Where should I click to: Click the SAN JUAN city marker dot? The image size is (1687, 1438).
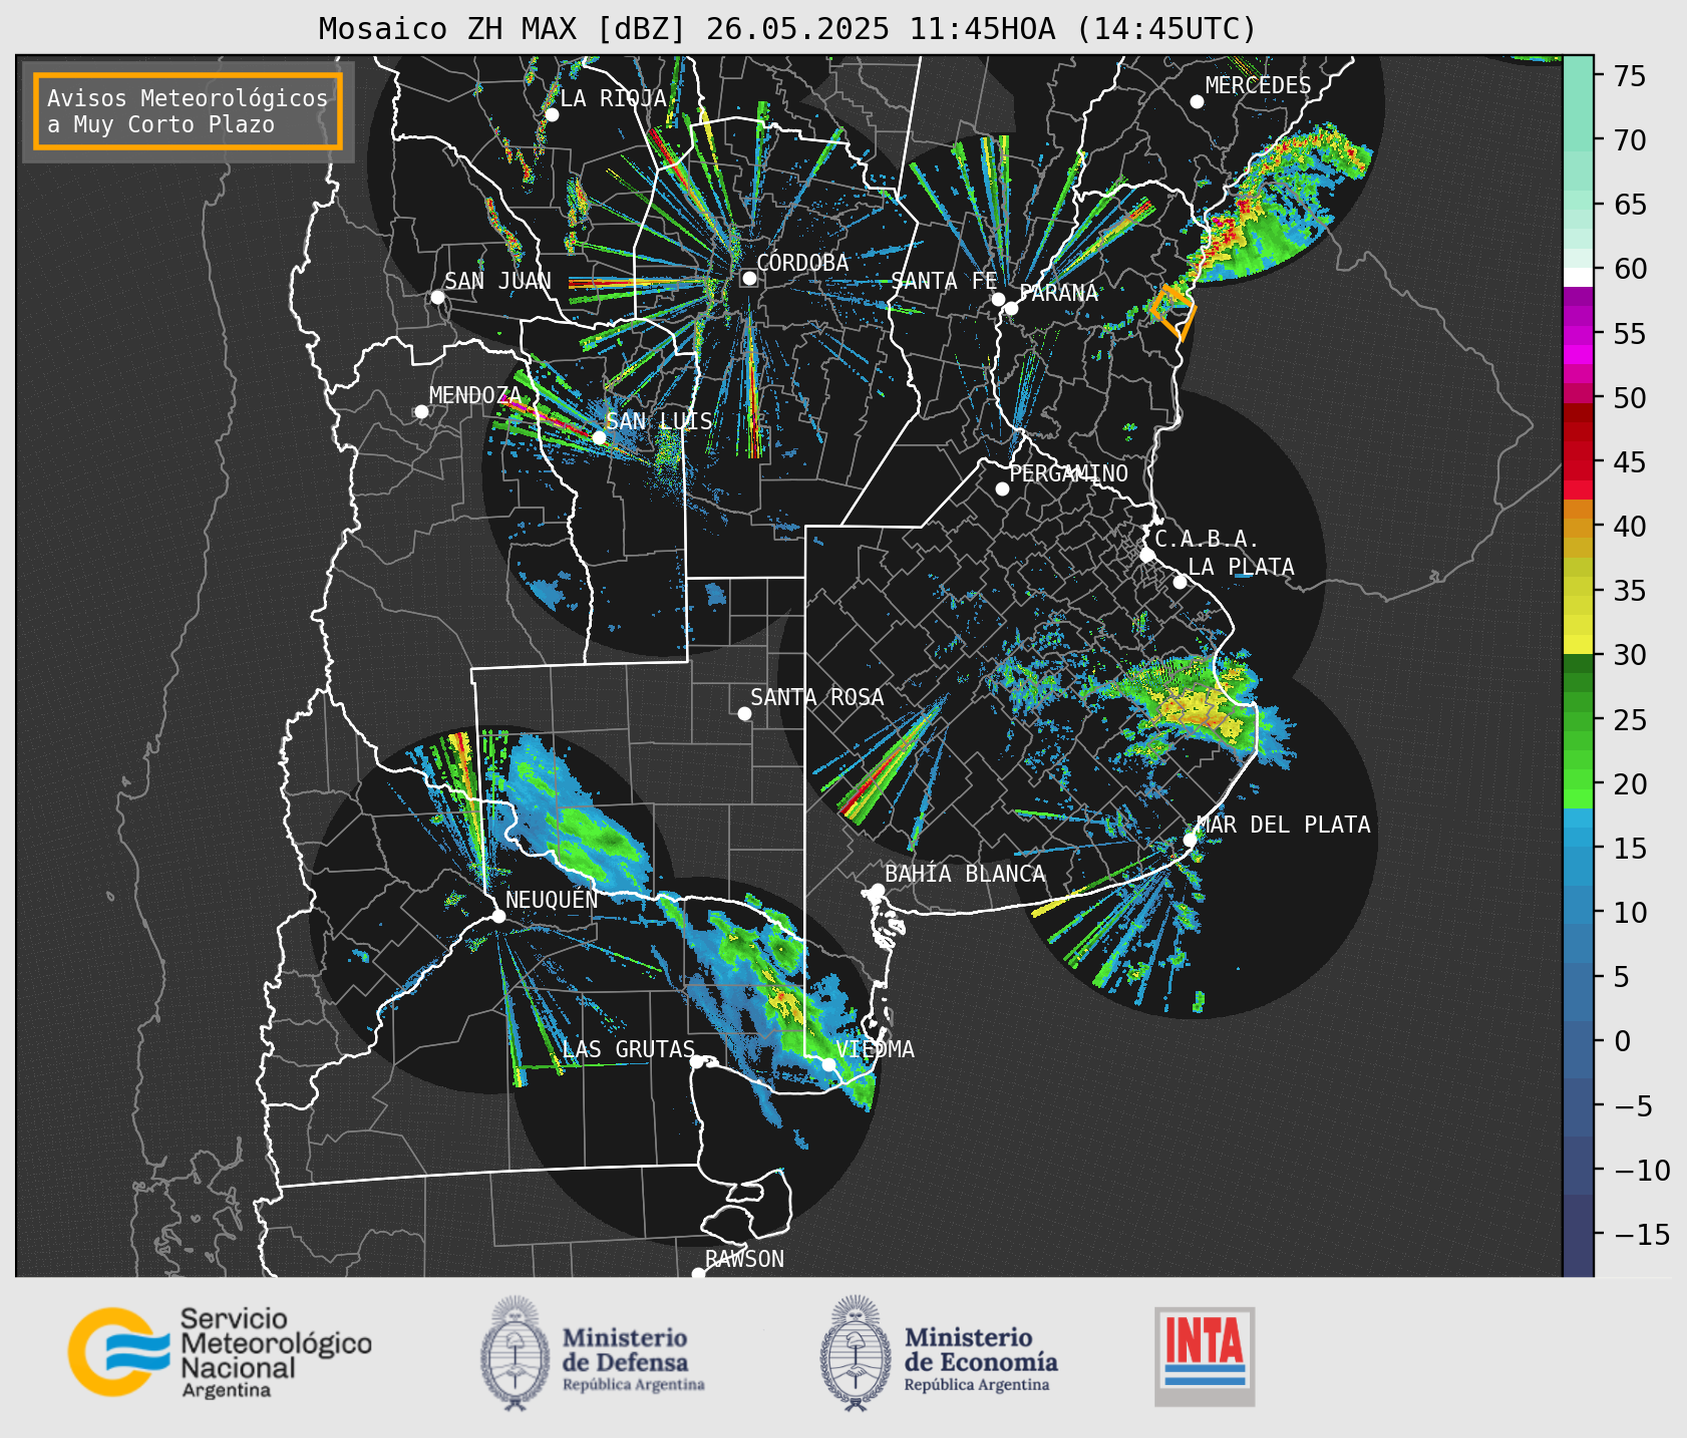click(437, 297)
